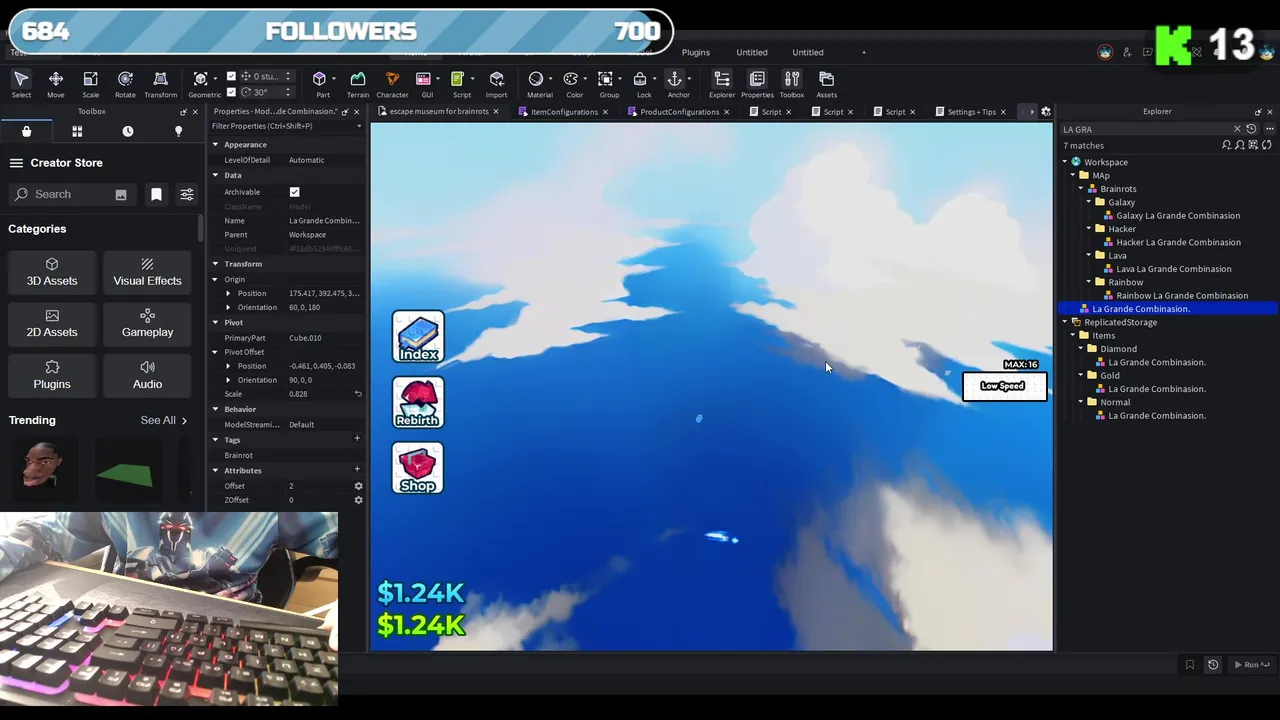Viewport: 1280px width, 720px height.
Task: Toggle the Anchor tool
Action: tap(678, 84)
